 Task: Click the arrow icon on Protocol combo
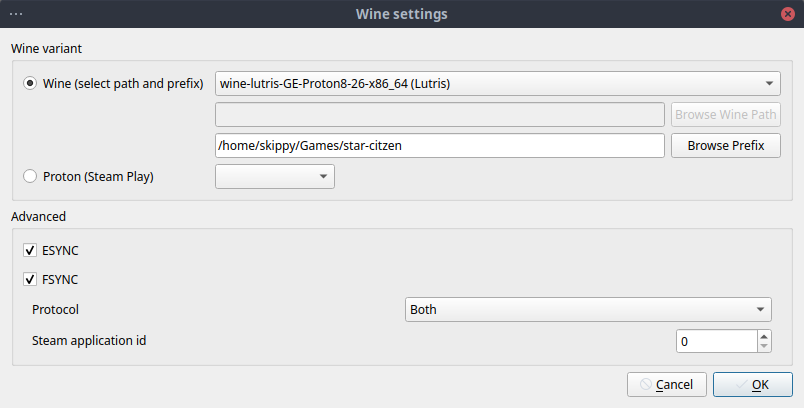(x=760, y=310)
